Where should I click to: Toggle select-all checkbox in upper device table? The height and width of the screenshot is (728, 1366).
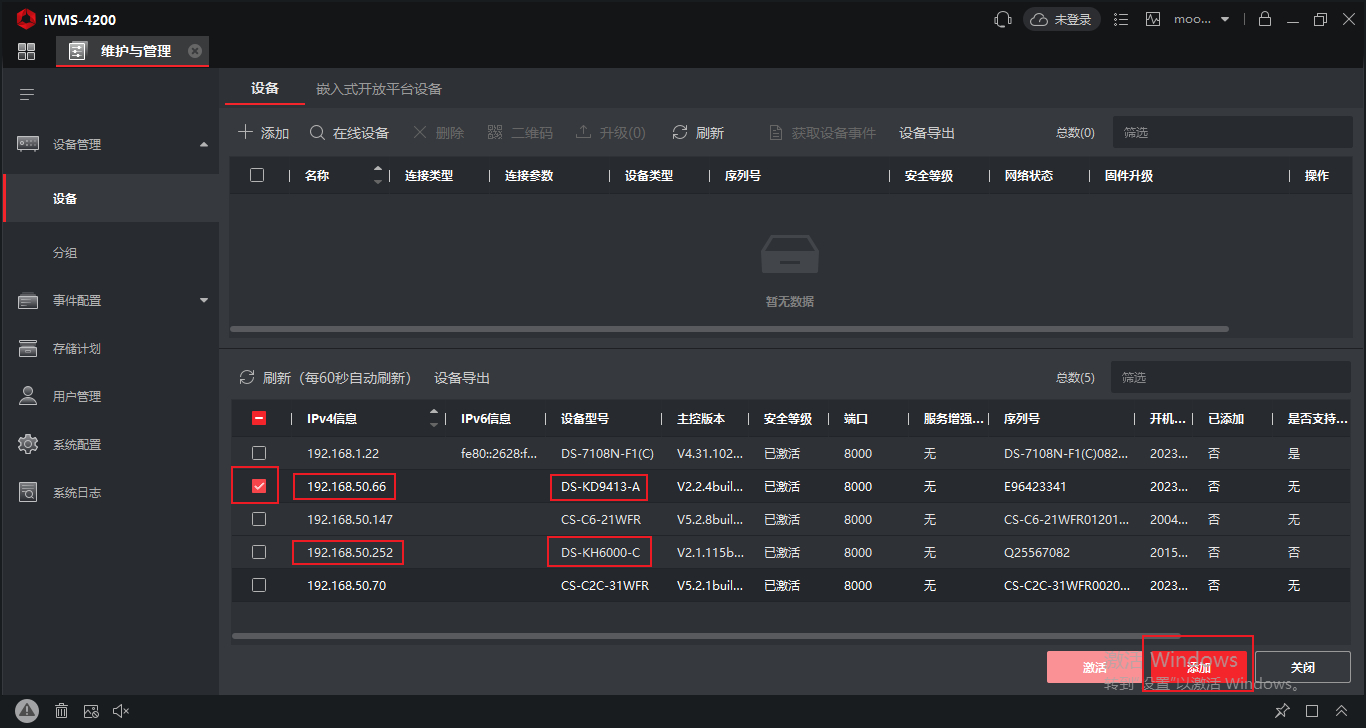point(257,175)
